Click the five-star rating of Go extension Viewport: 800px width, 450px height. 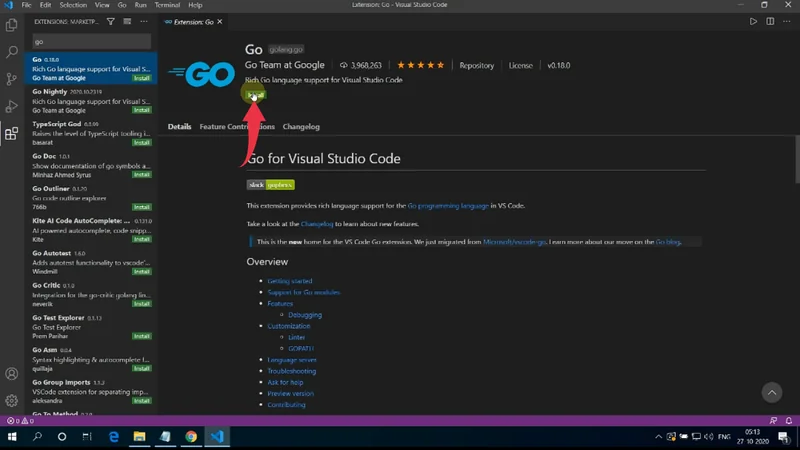[421, 66]
